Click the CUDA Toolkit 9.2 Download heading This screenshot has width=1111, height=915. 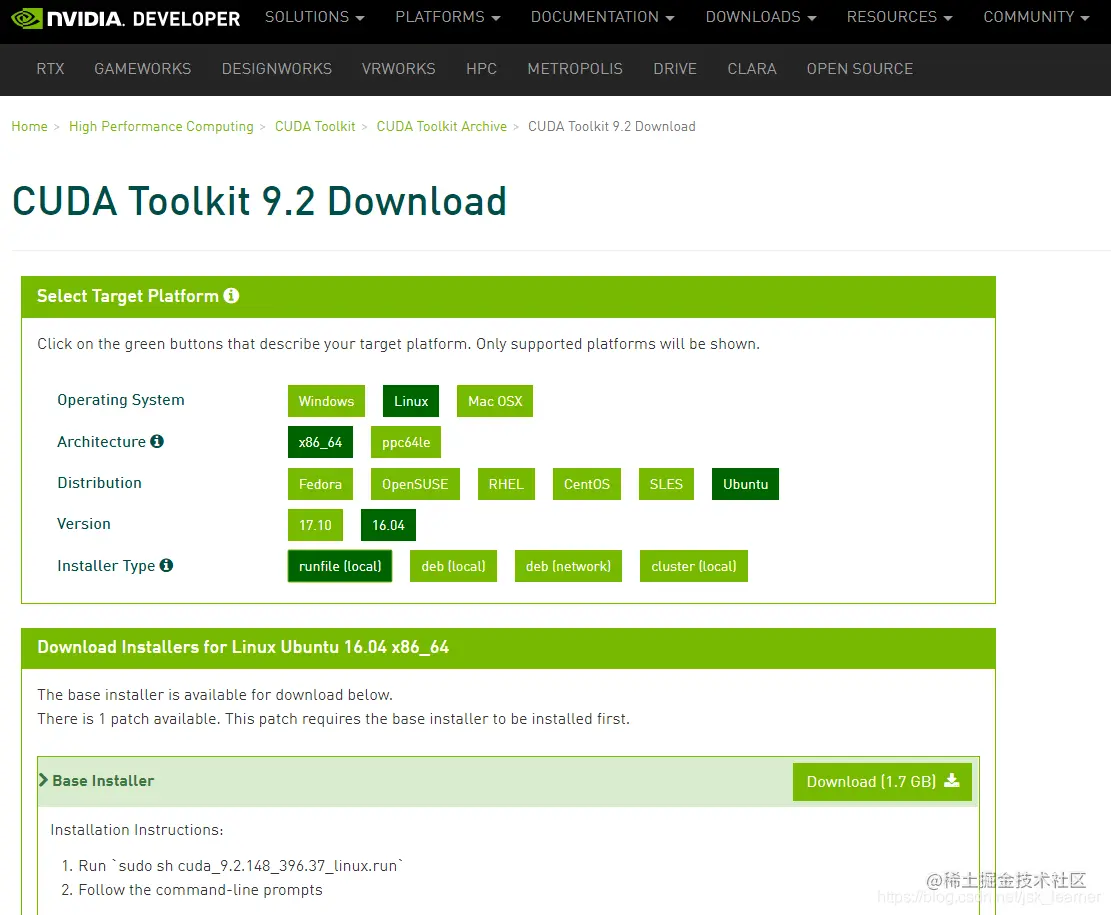[x=260, y=201]
